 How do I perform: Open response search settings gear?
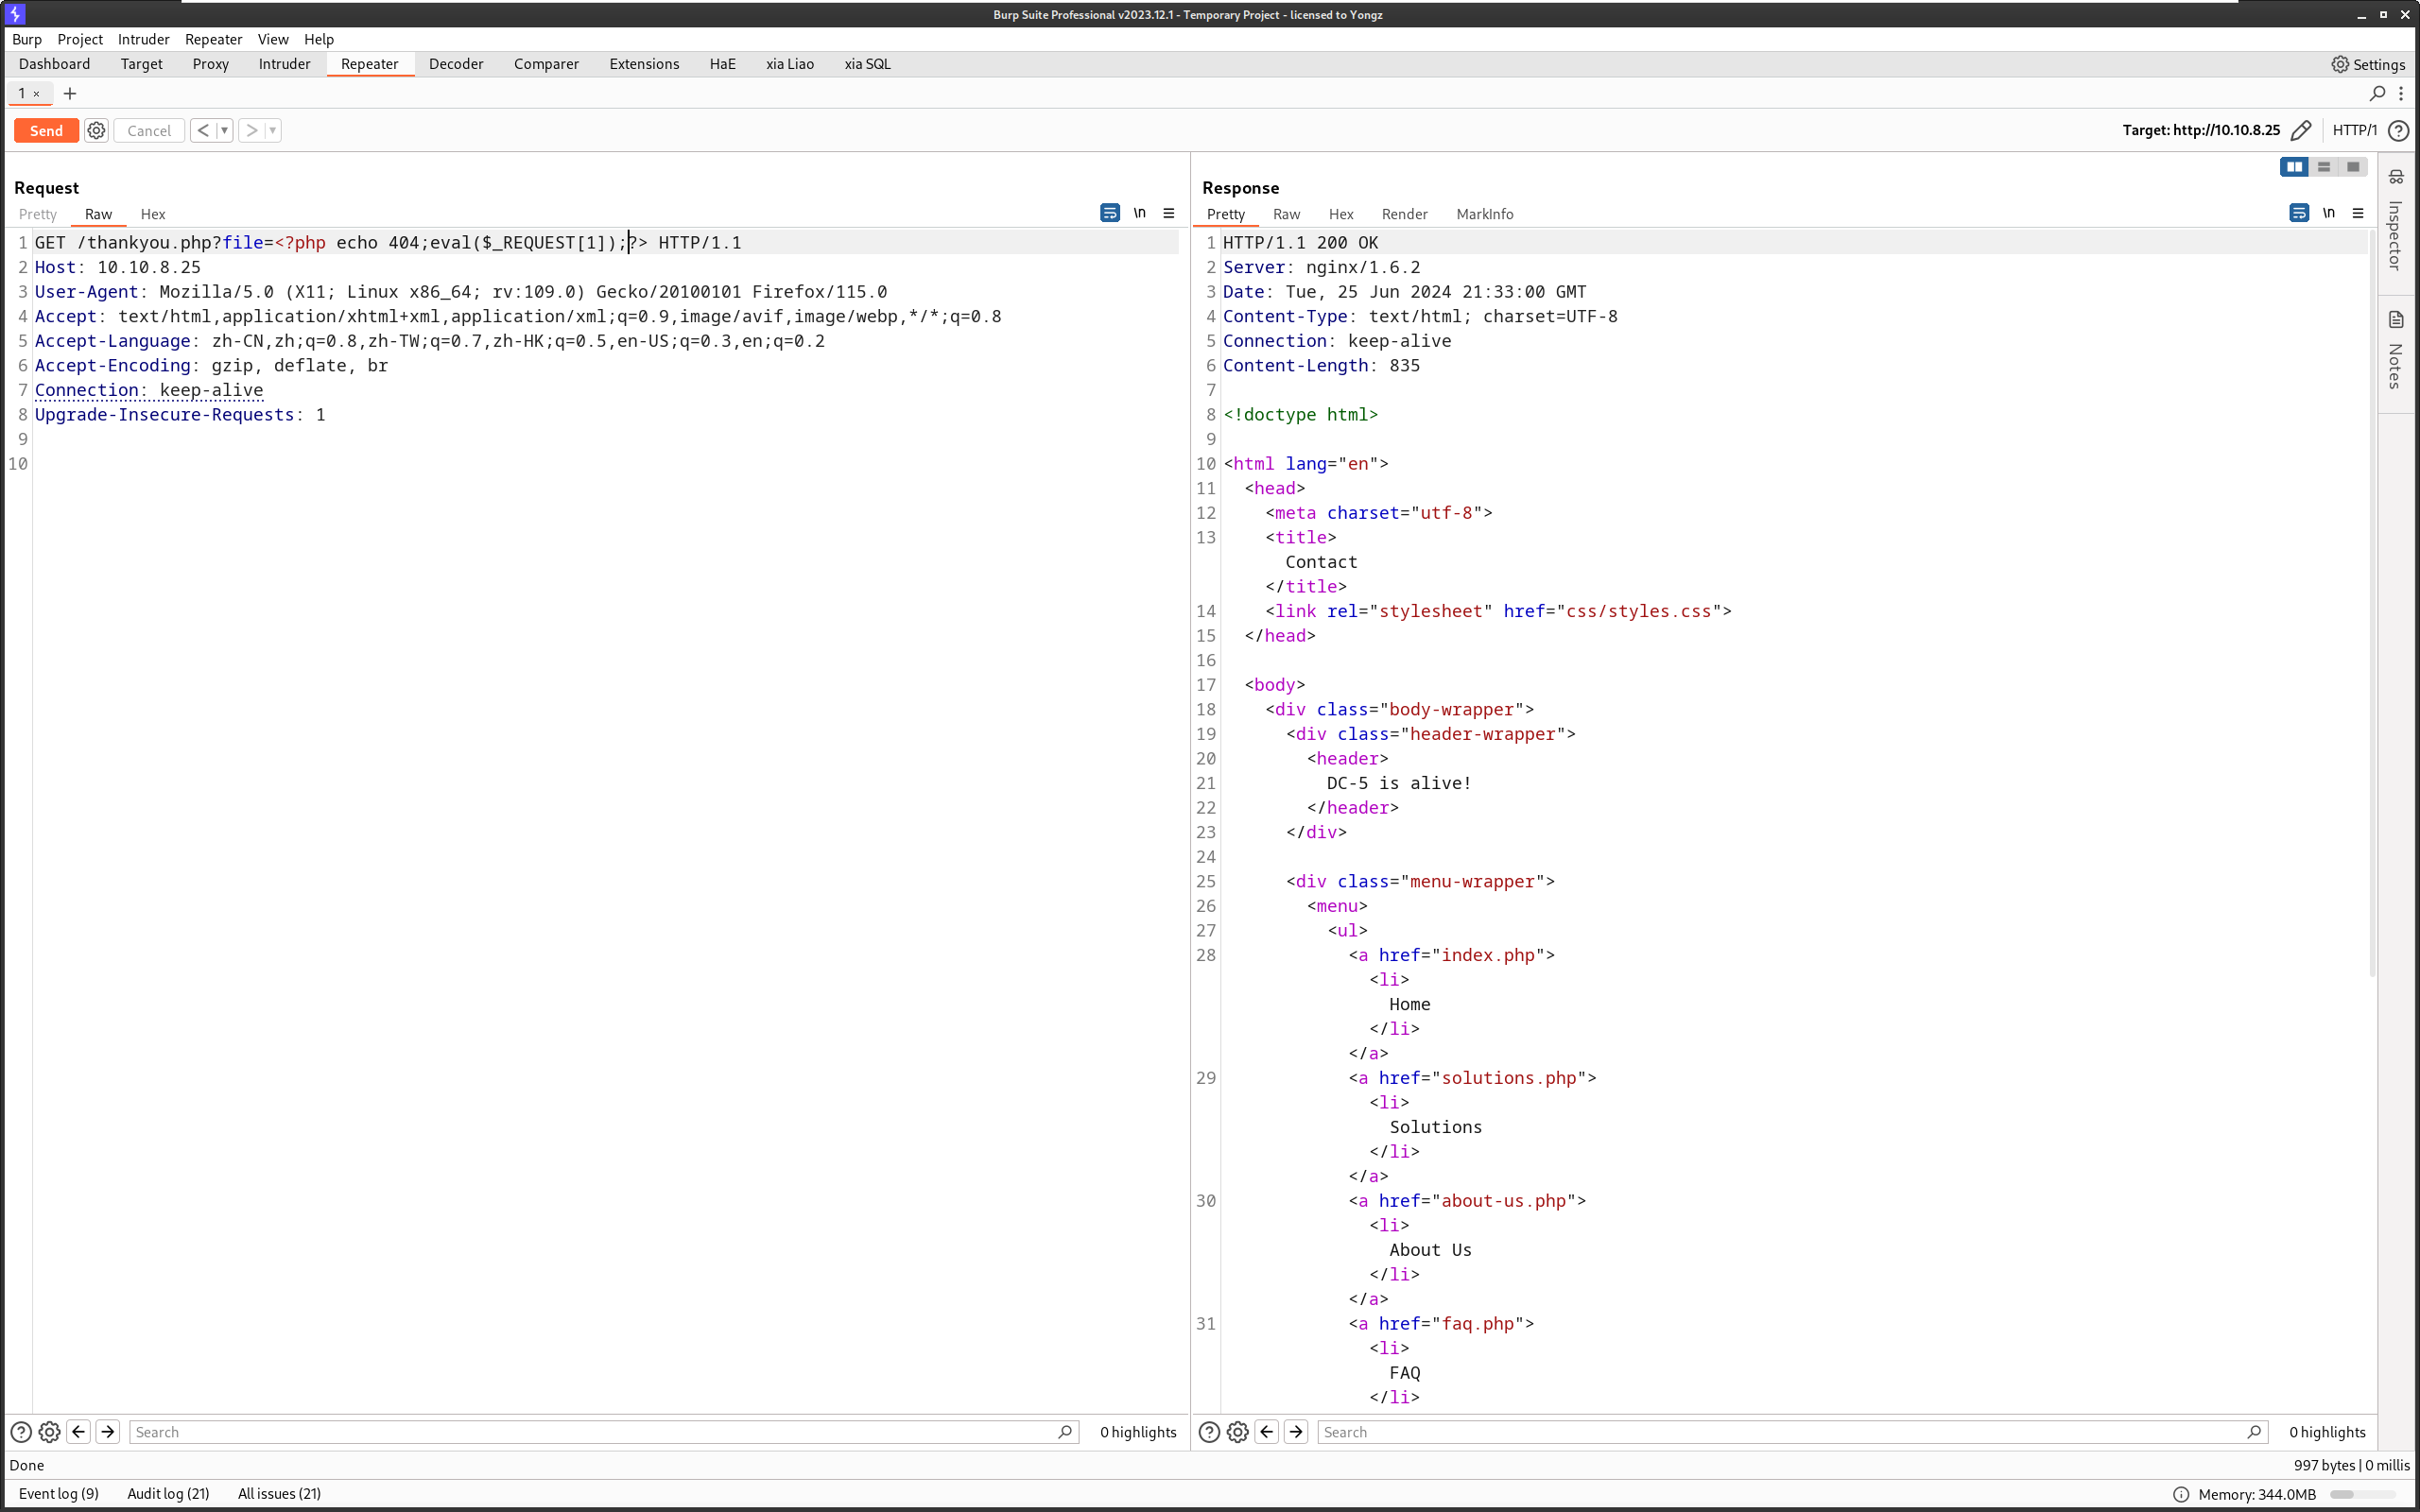(1238, 1432)
